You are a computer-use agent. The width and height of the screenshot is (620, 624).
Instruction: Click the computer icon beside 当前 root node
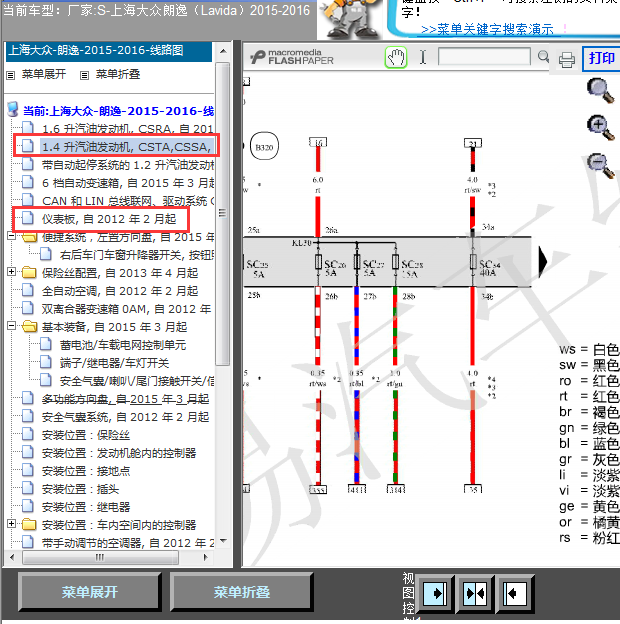tap(13, 109)
